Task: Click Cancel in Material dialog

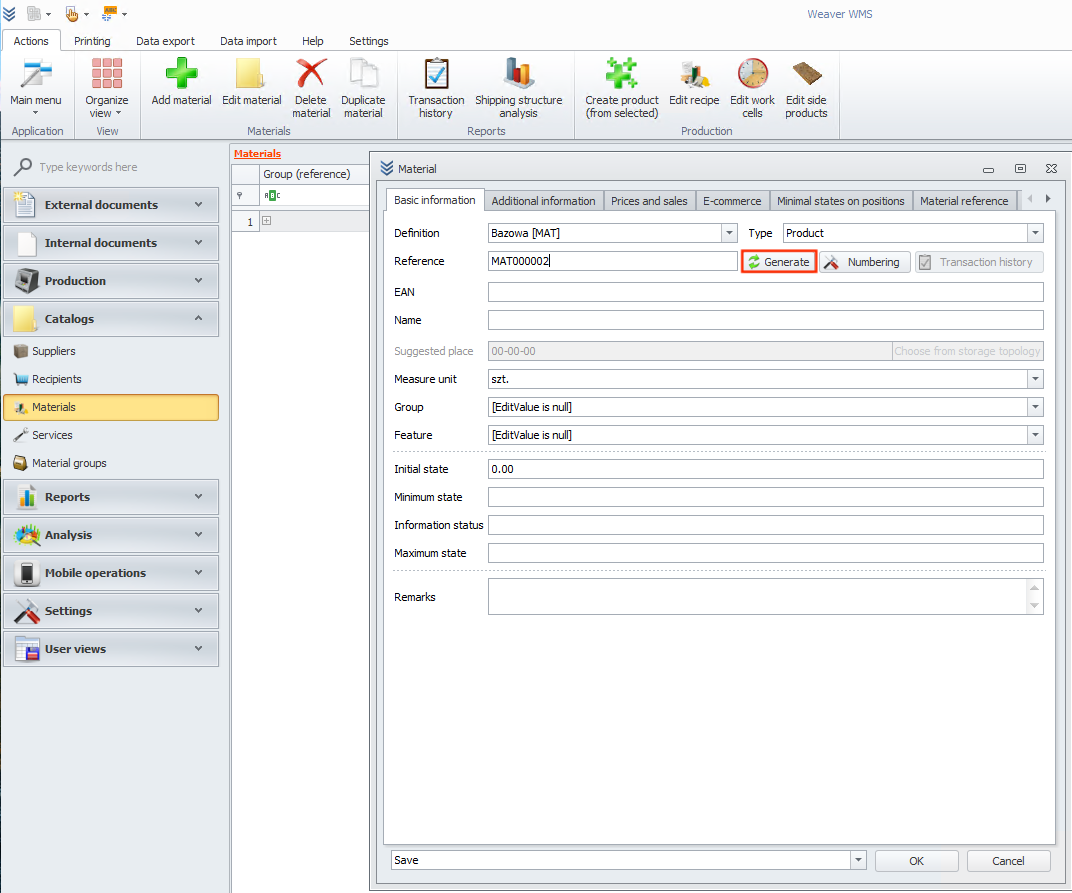Action: tap(1008, 861)
